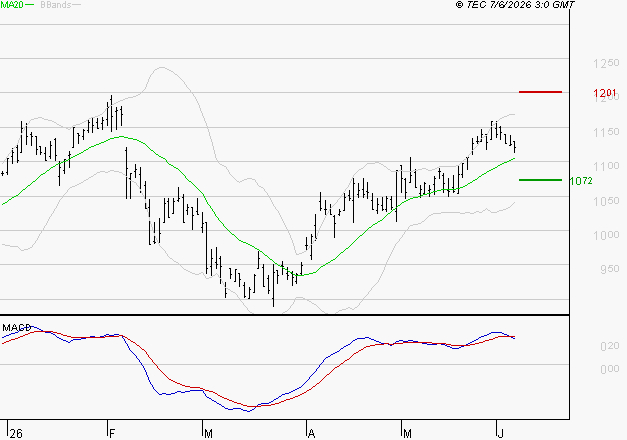Click the green 1072 support value
The width and height of the screenshot is (627, 440).
point(581,181)
